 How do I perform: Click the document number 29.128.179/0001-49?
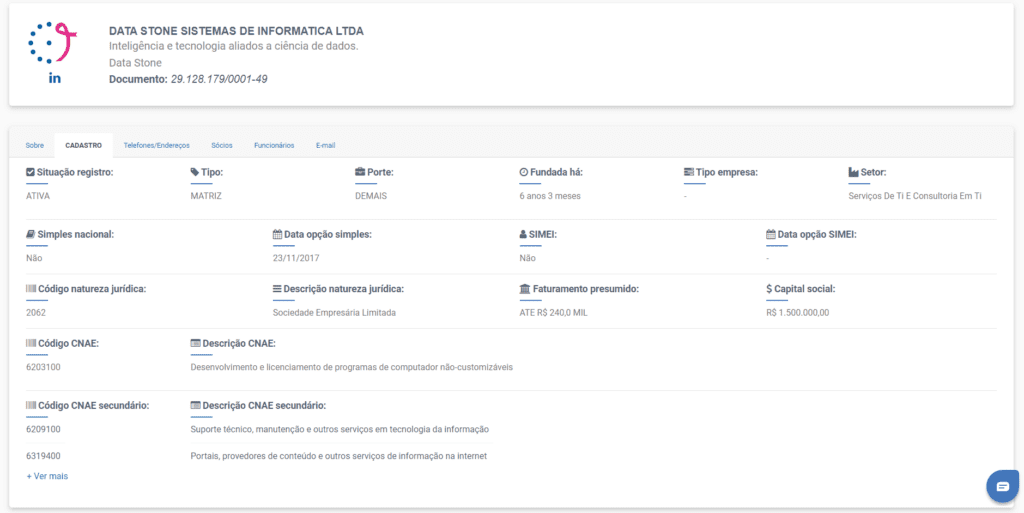(x=219, y=79)
